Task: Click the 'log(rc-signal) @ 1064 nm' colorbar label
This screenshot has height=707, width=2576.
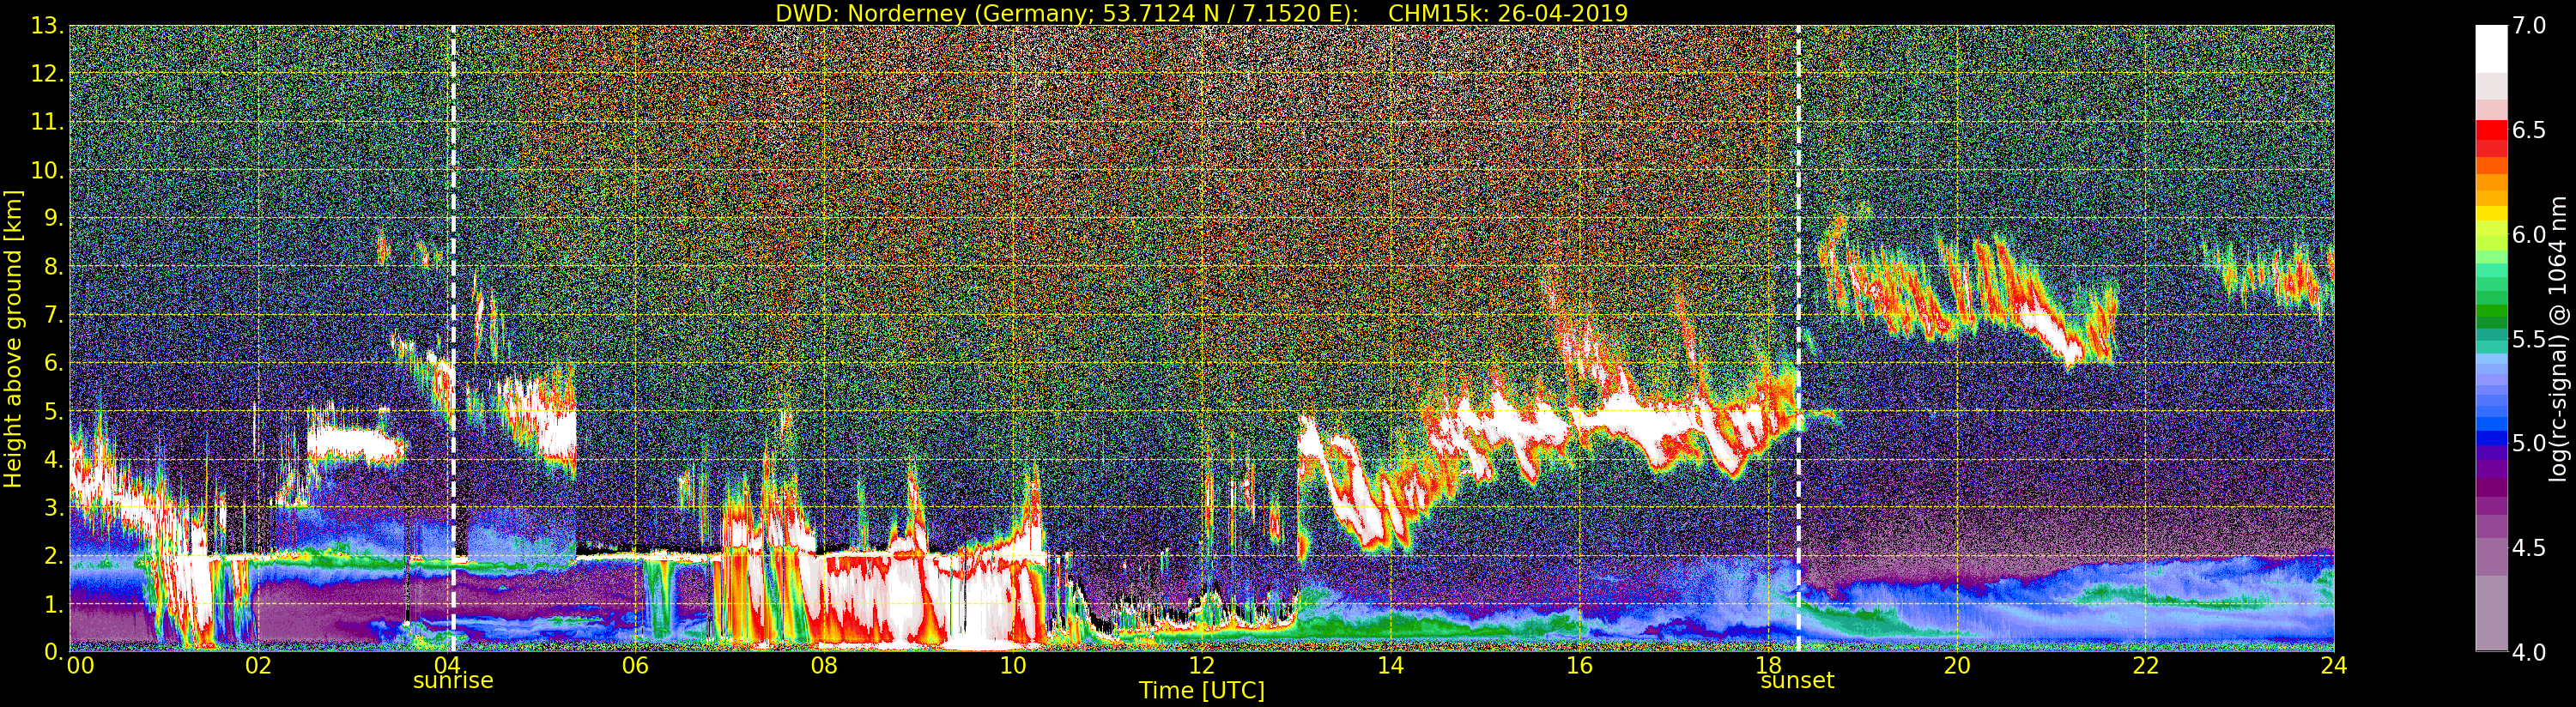Action: (x=2559, y=338)
